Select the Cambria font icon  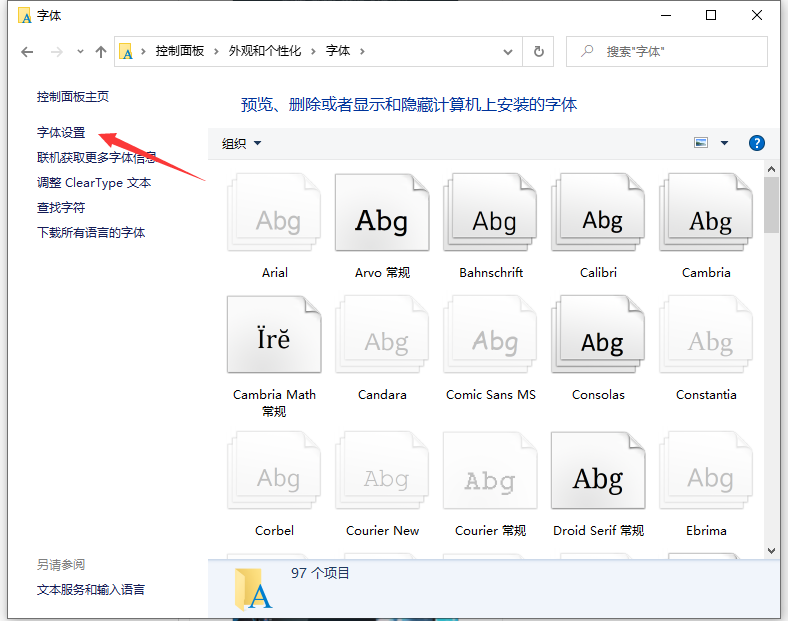point(706,212)
